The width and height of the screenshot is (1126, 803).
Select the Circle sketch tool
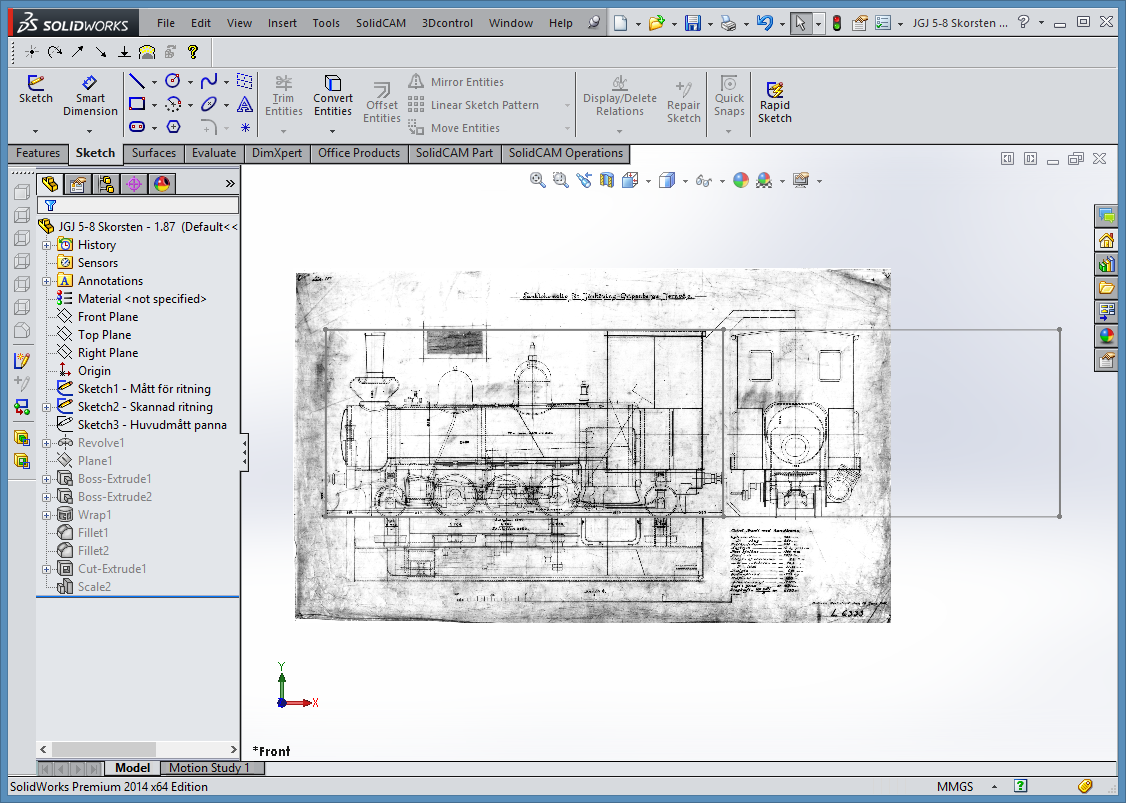click(x=172, y=81)
